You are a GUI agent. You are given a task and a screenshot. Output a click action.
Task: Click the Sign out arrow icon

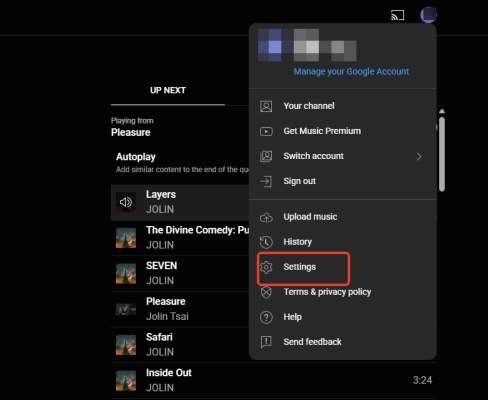click(266, 181)
